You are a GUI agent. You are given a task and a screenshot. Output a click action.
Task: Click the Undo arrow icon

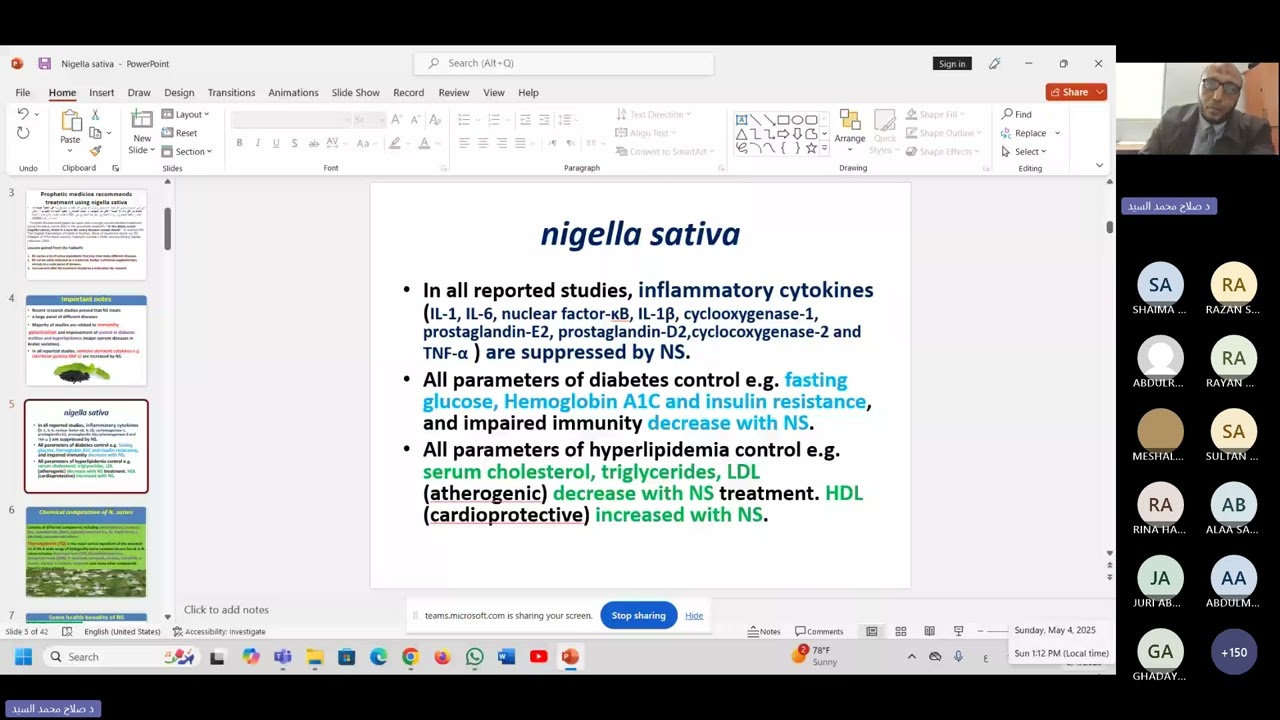(x=22, y=114)
